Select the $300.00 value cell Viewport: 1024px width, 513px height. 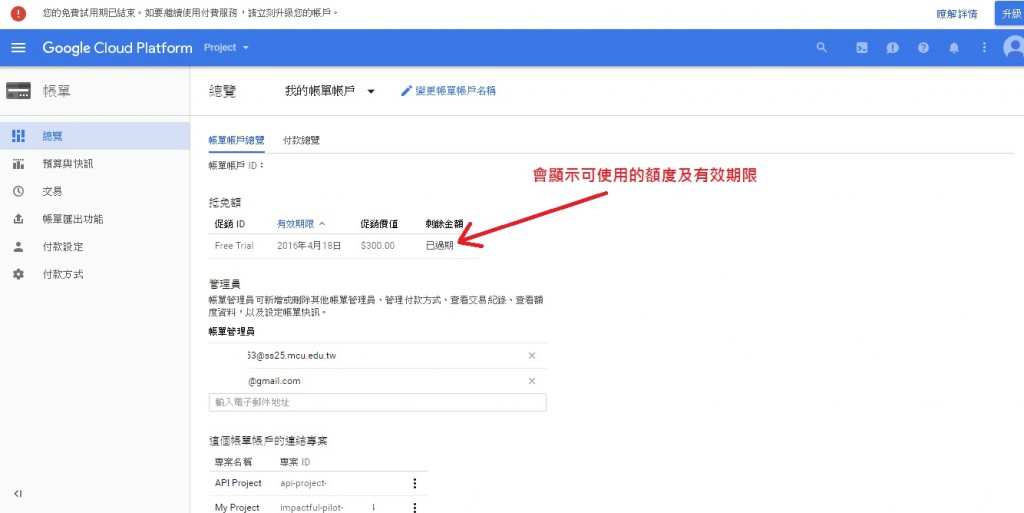pyautogui.click(x=377, y=246)
